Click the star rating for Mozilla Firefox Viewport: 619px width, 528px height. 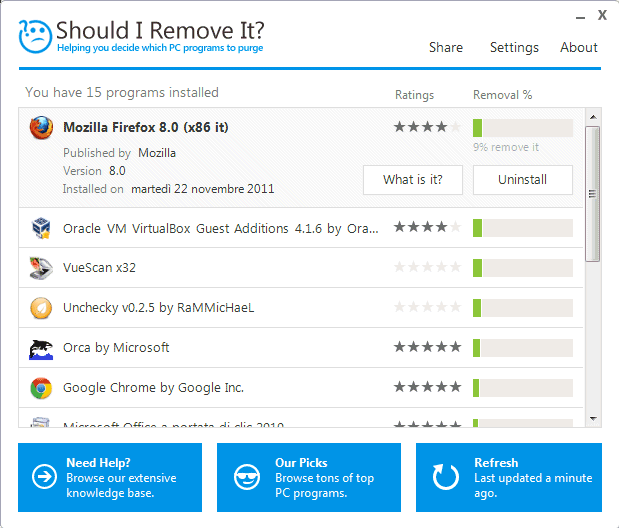point(428,127)
